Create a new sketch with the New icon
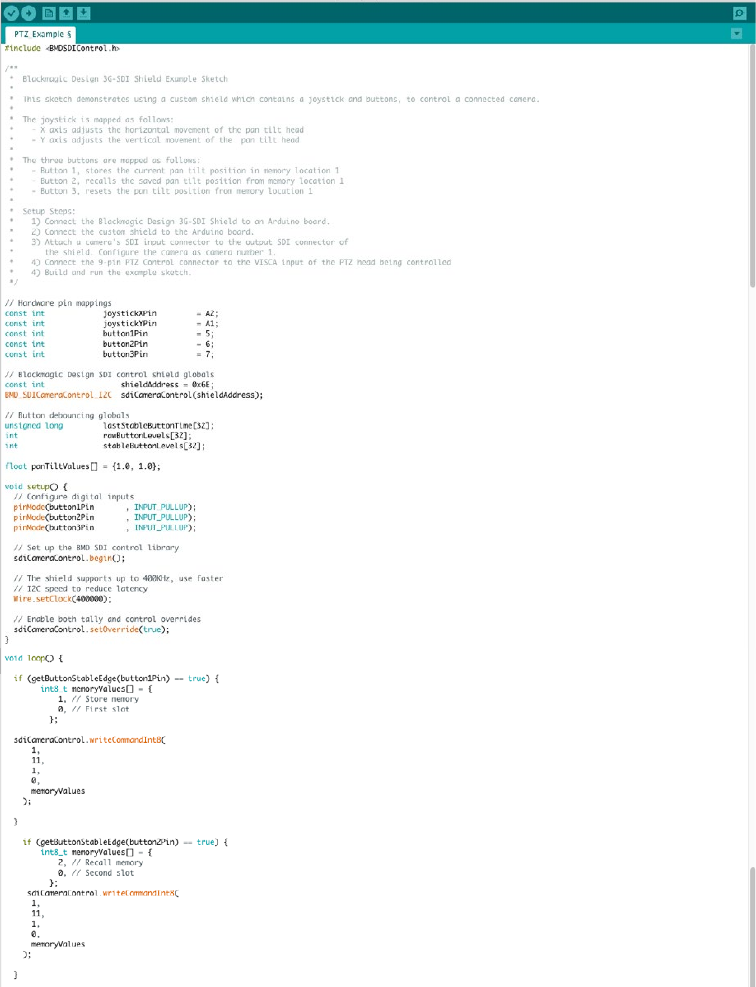Screen dimensions: 756x987 pos(48,13)
